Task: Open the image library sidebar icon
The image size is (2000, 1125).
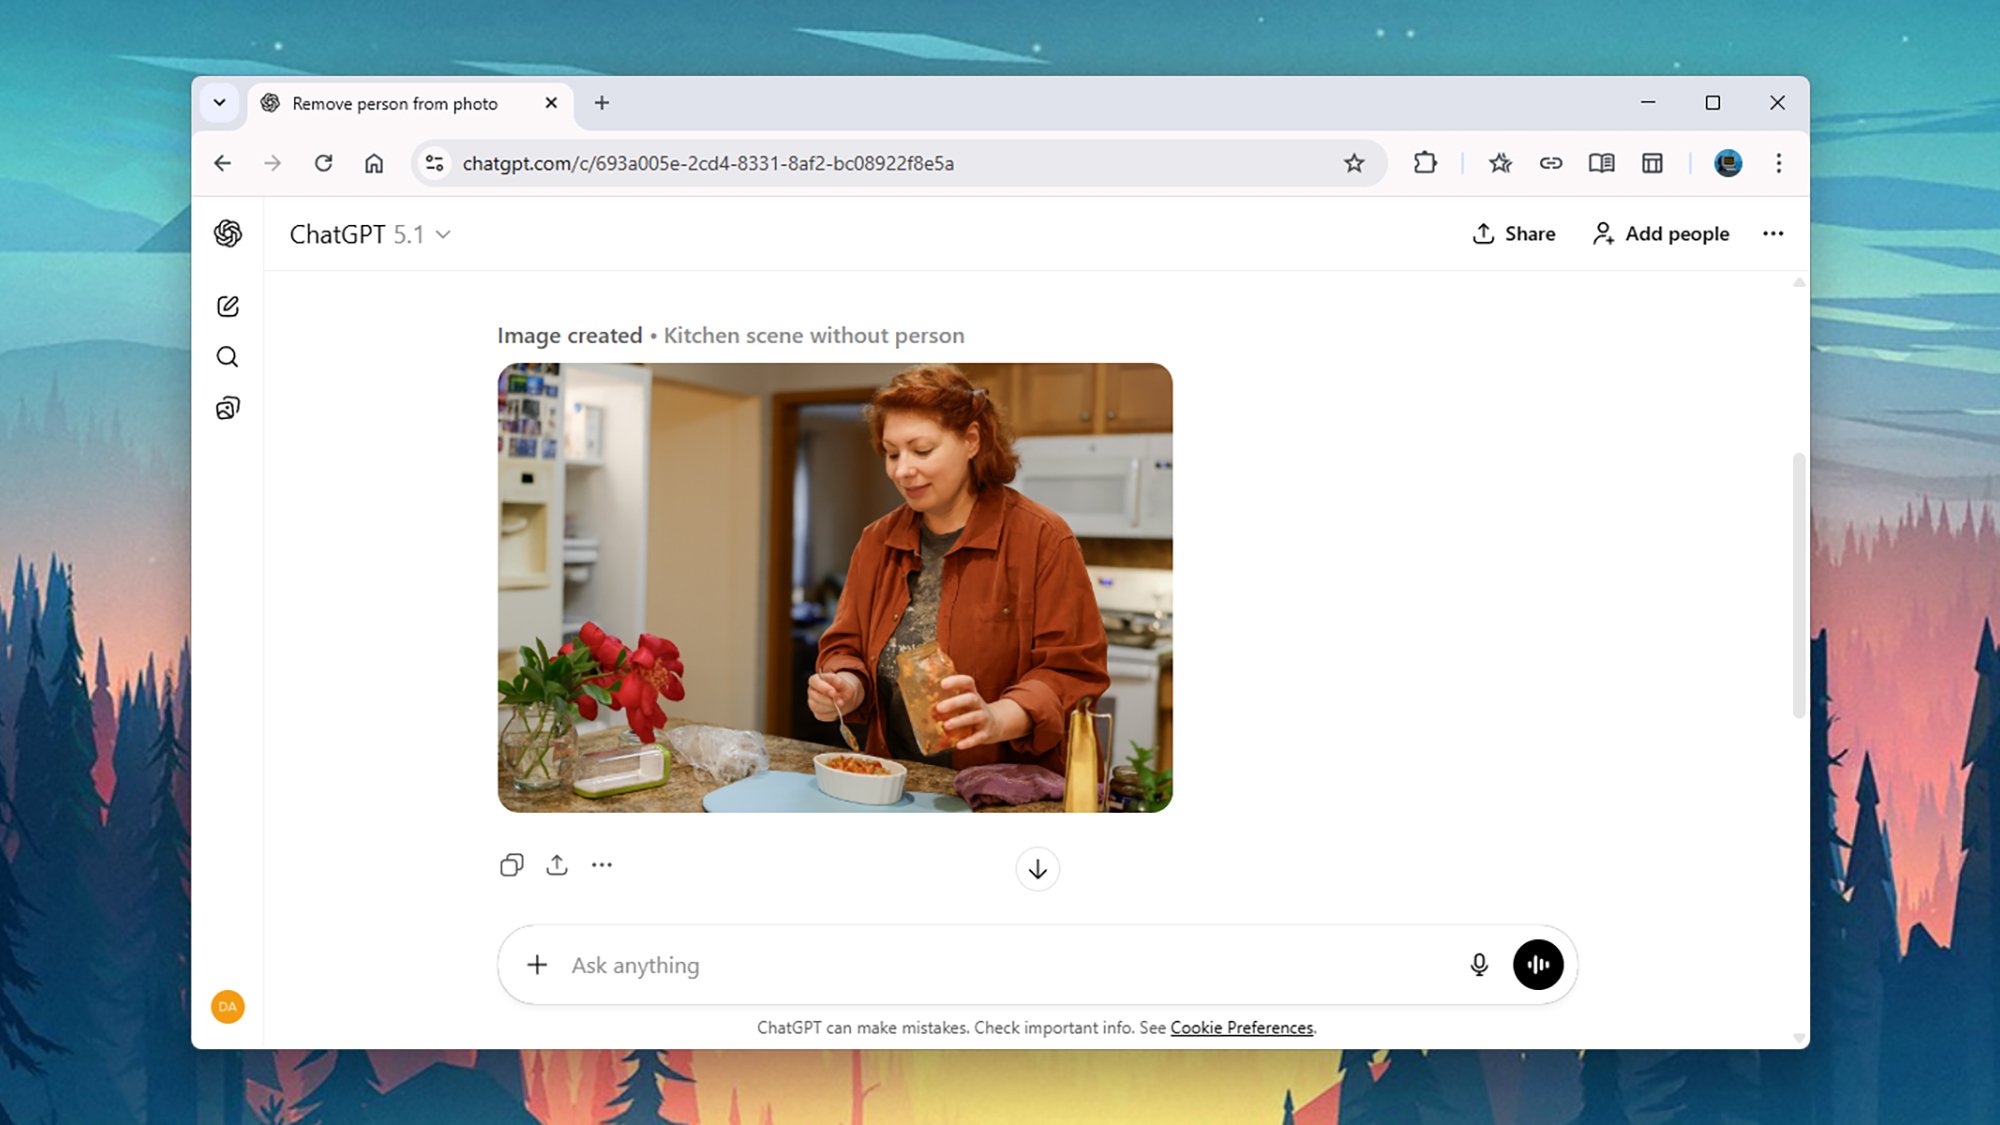Action: [x=228, y=408]
